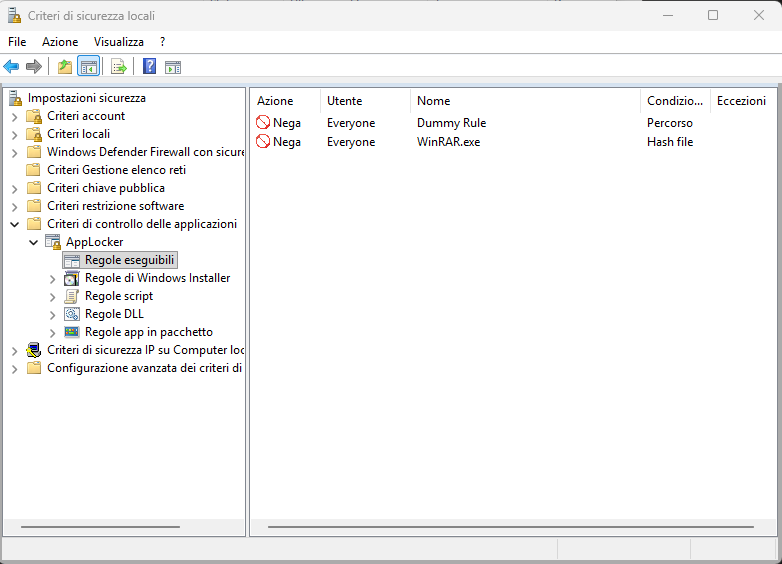Go up one level using folder icon
782x564 pixels.
pyautogui.click(x=65, y=66)
